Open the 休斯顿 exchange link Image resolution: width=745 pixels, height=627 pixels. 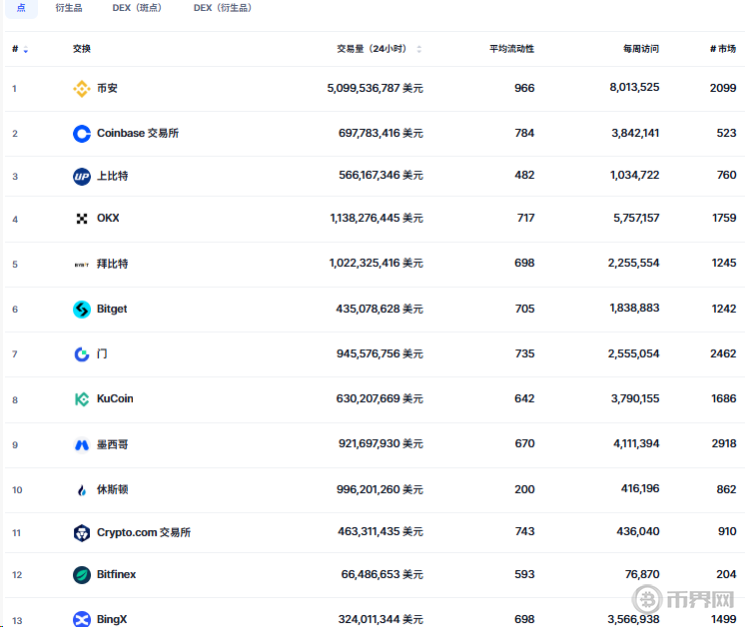tap(113, 489)
